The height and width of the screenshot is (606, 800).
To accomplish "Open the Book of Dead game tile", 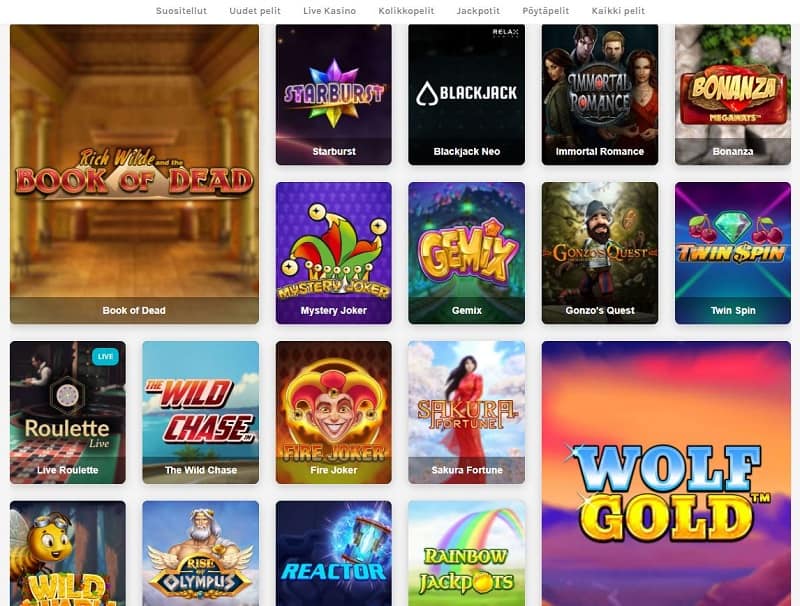I will pyautogui.click(x=134, y=174).
